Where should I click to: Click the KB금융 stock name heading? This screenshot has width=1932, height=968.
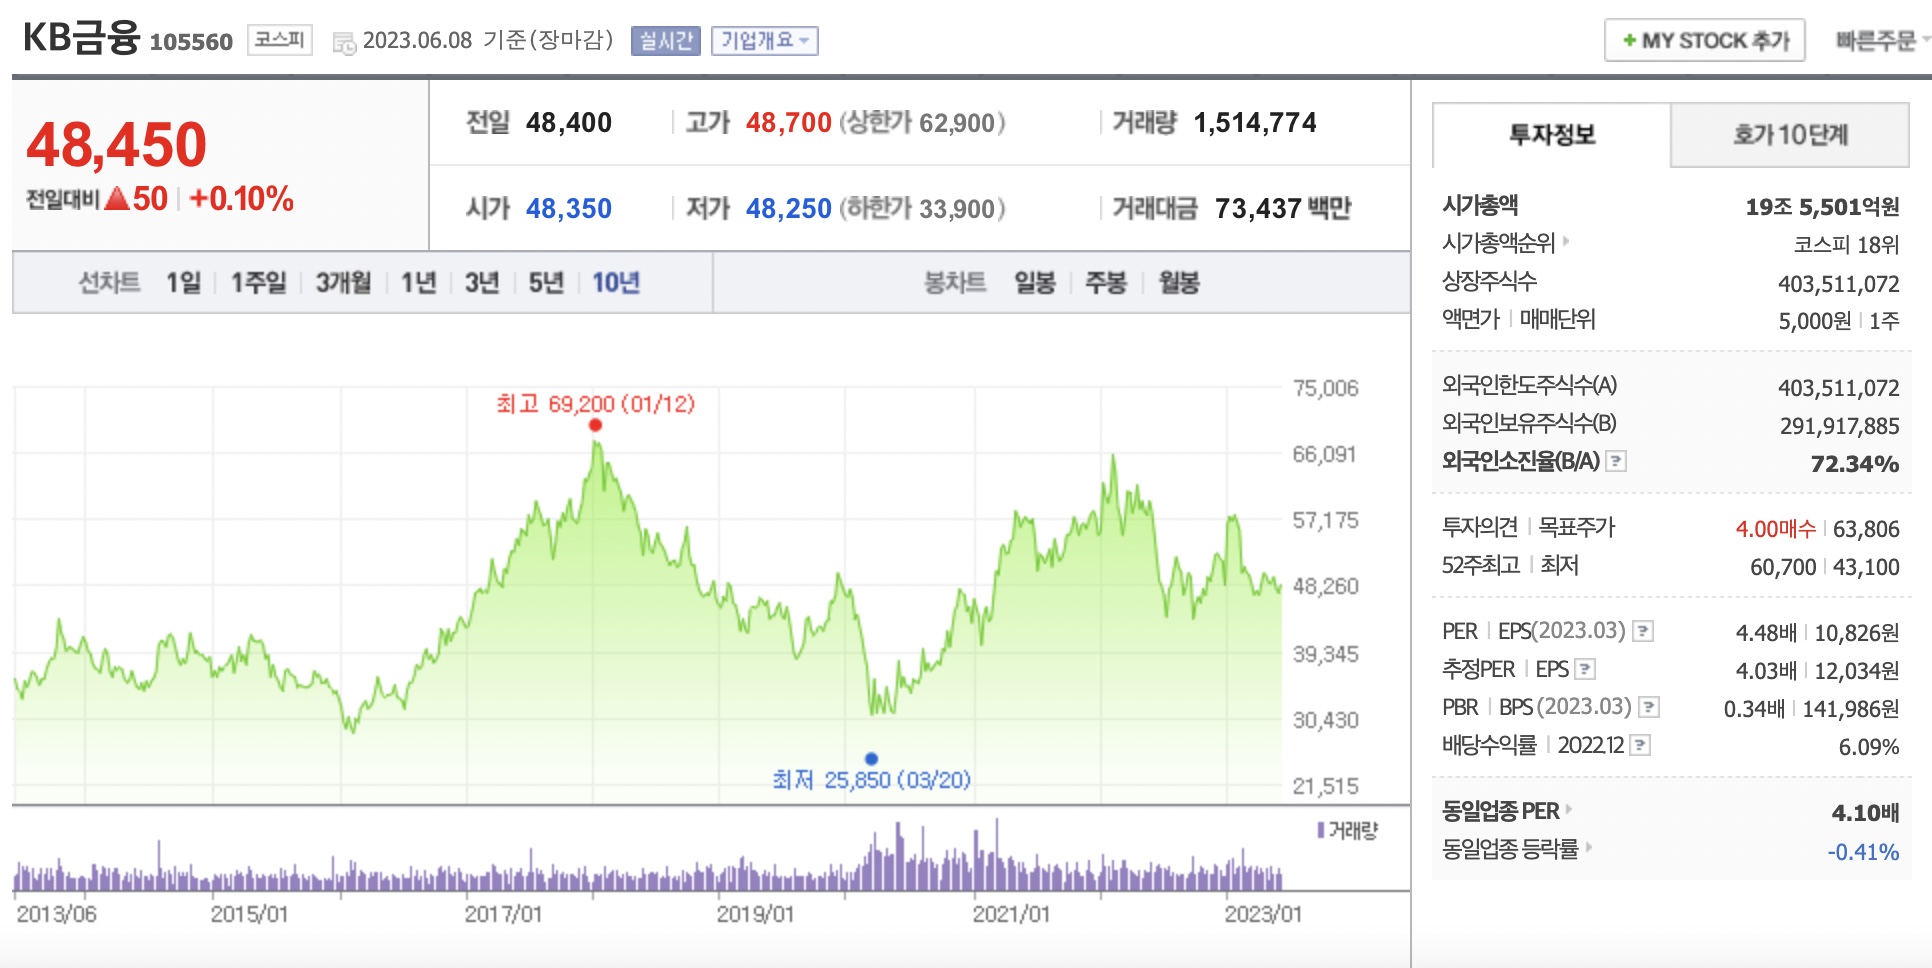click(x=81, y=38)
